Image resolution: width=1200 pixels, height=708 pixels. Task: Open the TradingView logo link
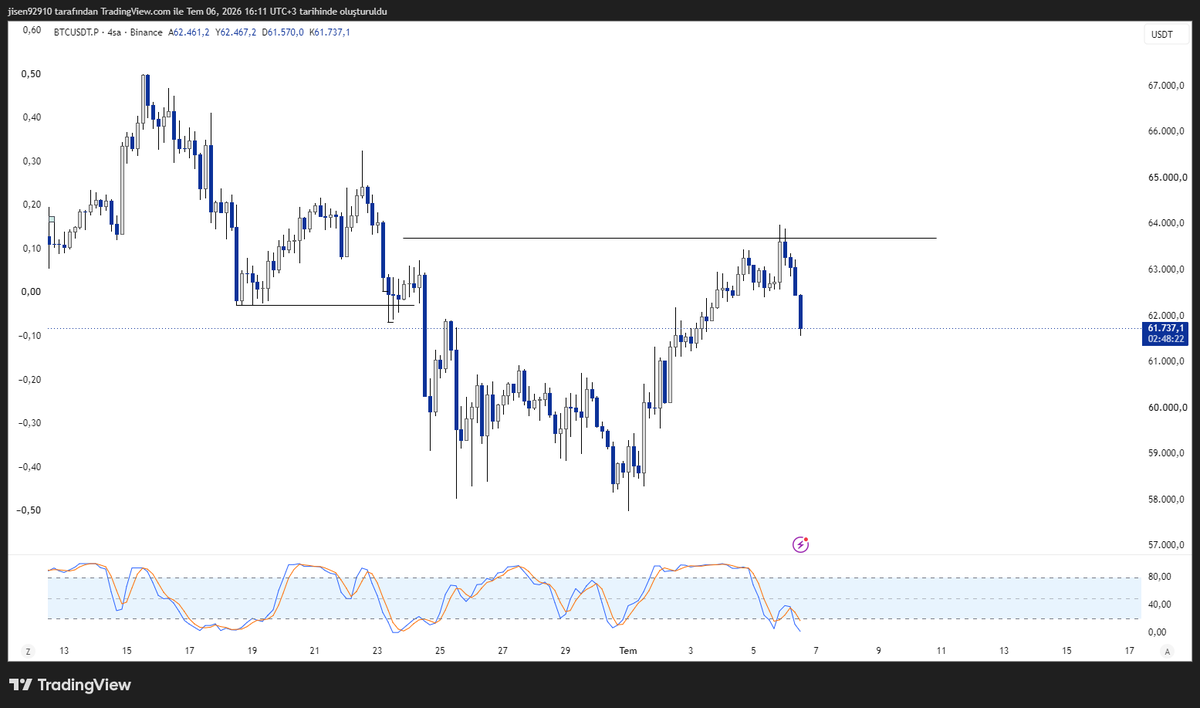pos(70,685)
